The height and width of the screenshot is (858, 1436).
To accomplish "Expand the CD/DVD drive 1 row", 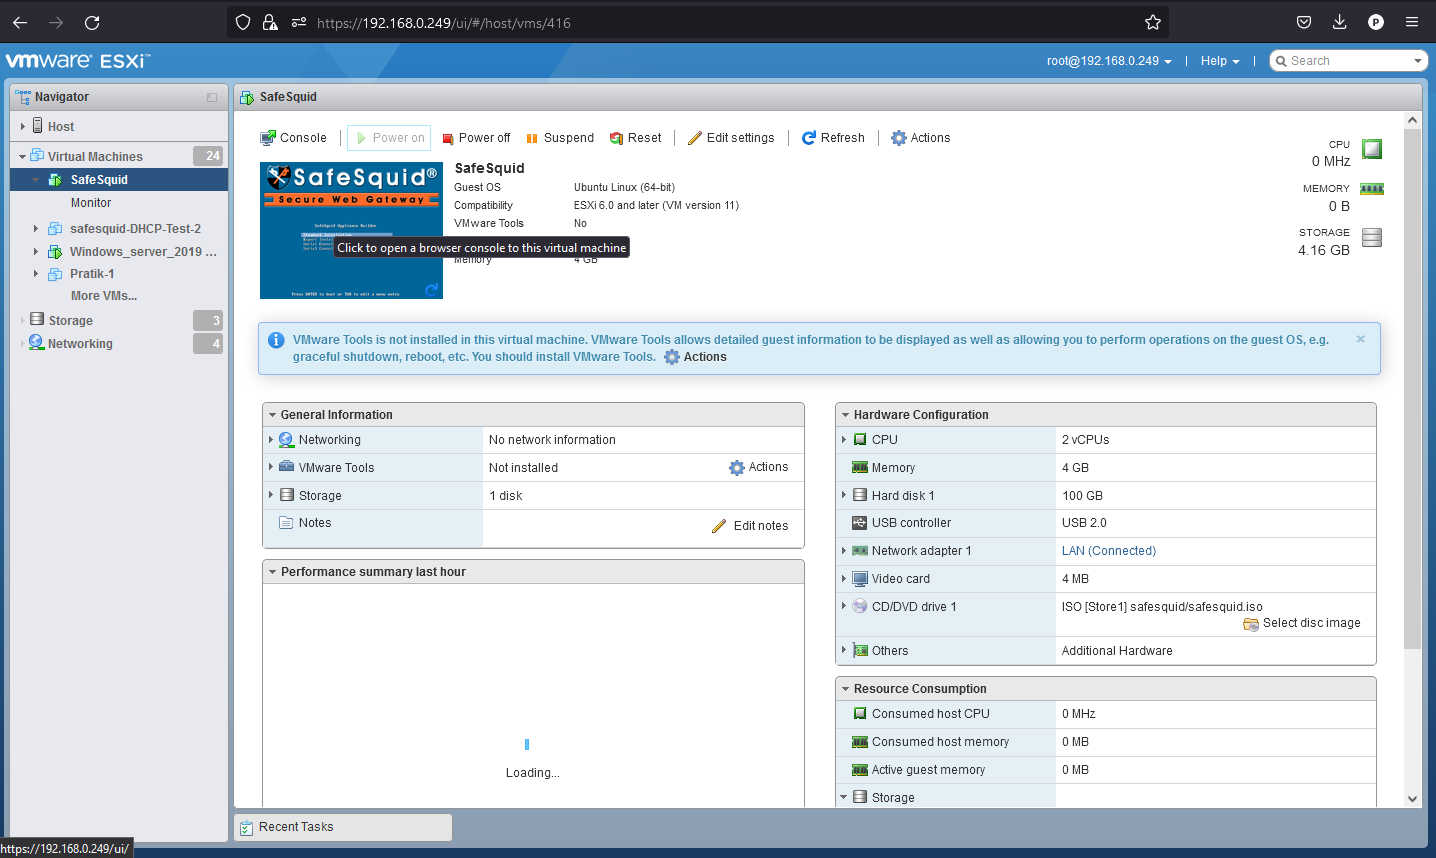I will 844,606.
